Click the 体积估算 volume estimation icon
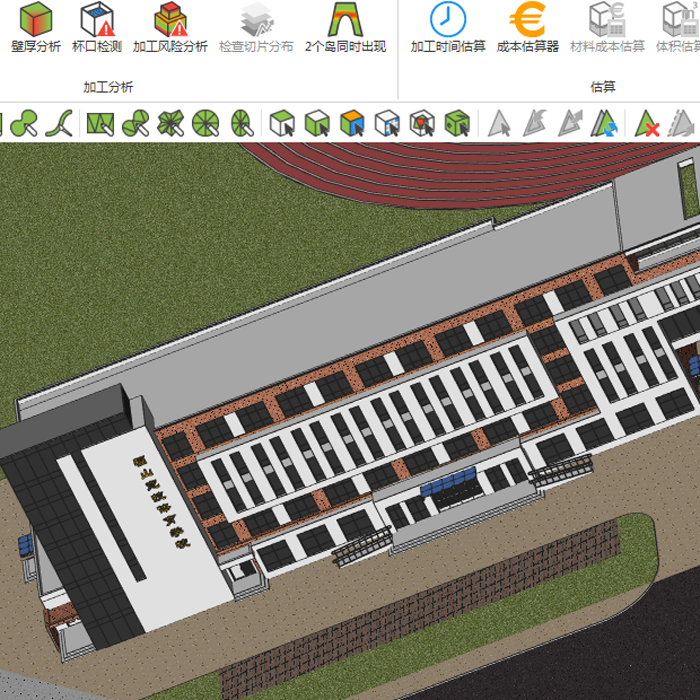Image resolution: width=700 pixels, height=700 pixels. 681,20
